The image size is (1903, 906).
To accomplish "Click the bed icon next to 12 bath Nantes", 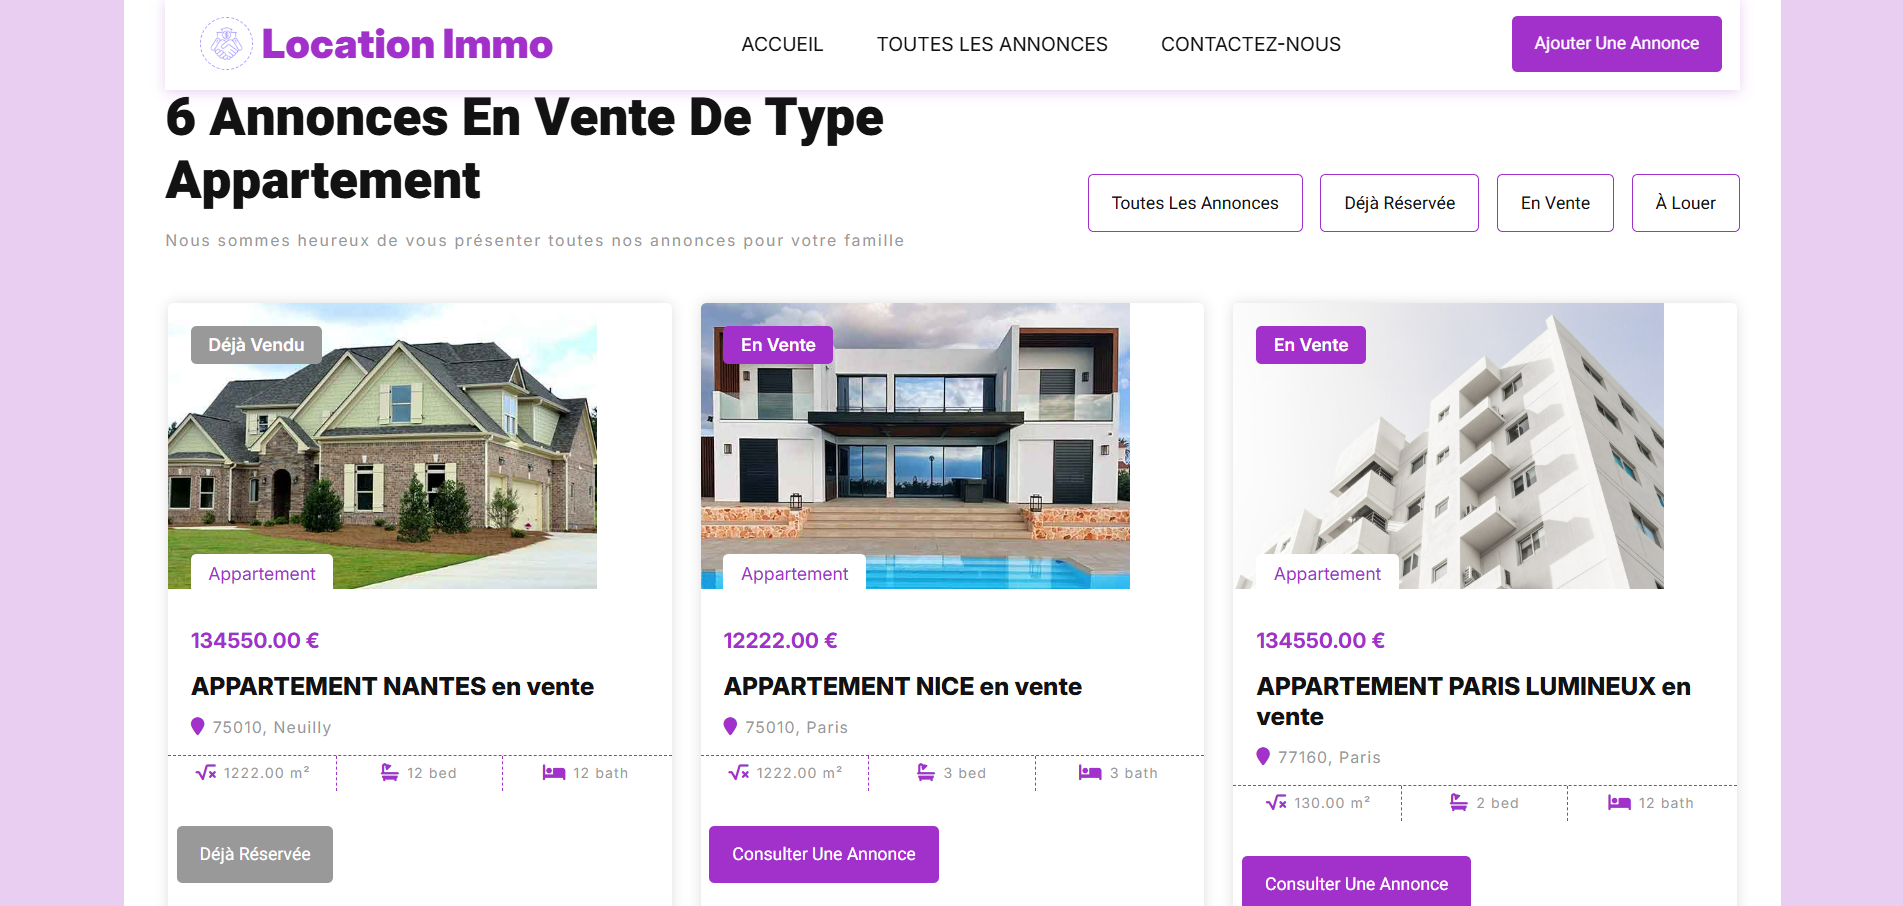I will [554, 772].
